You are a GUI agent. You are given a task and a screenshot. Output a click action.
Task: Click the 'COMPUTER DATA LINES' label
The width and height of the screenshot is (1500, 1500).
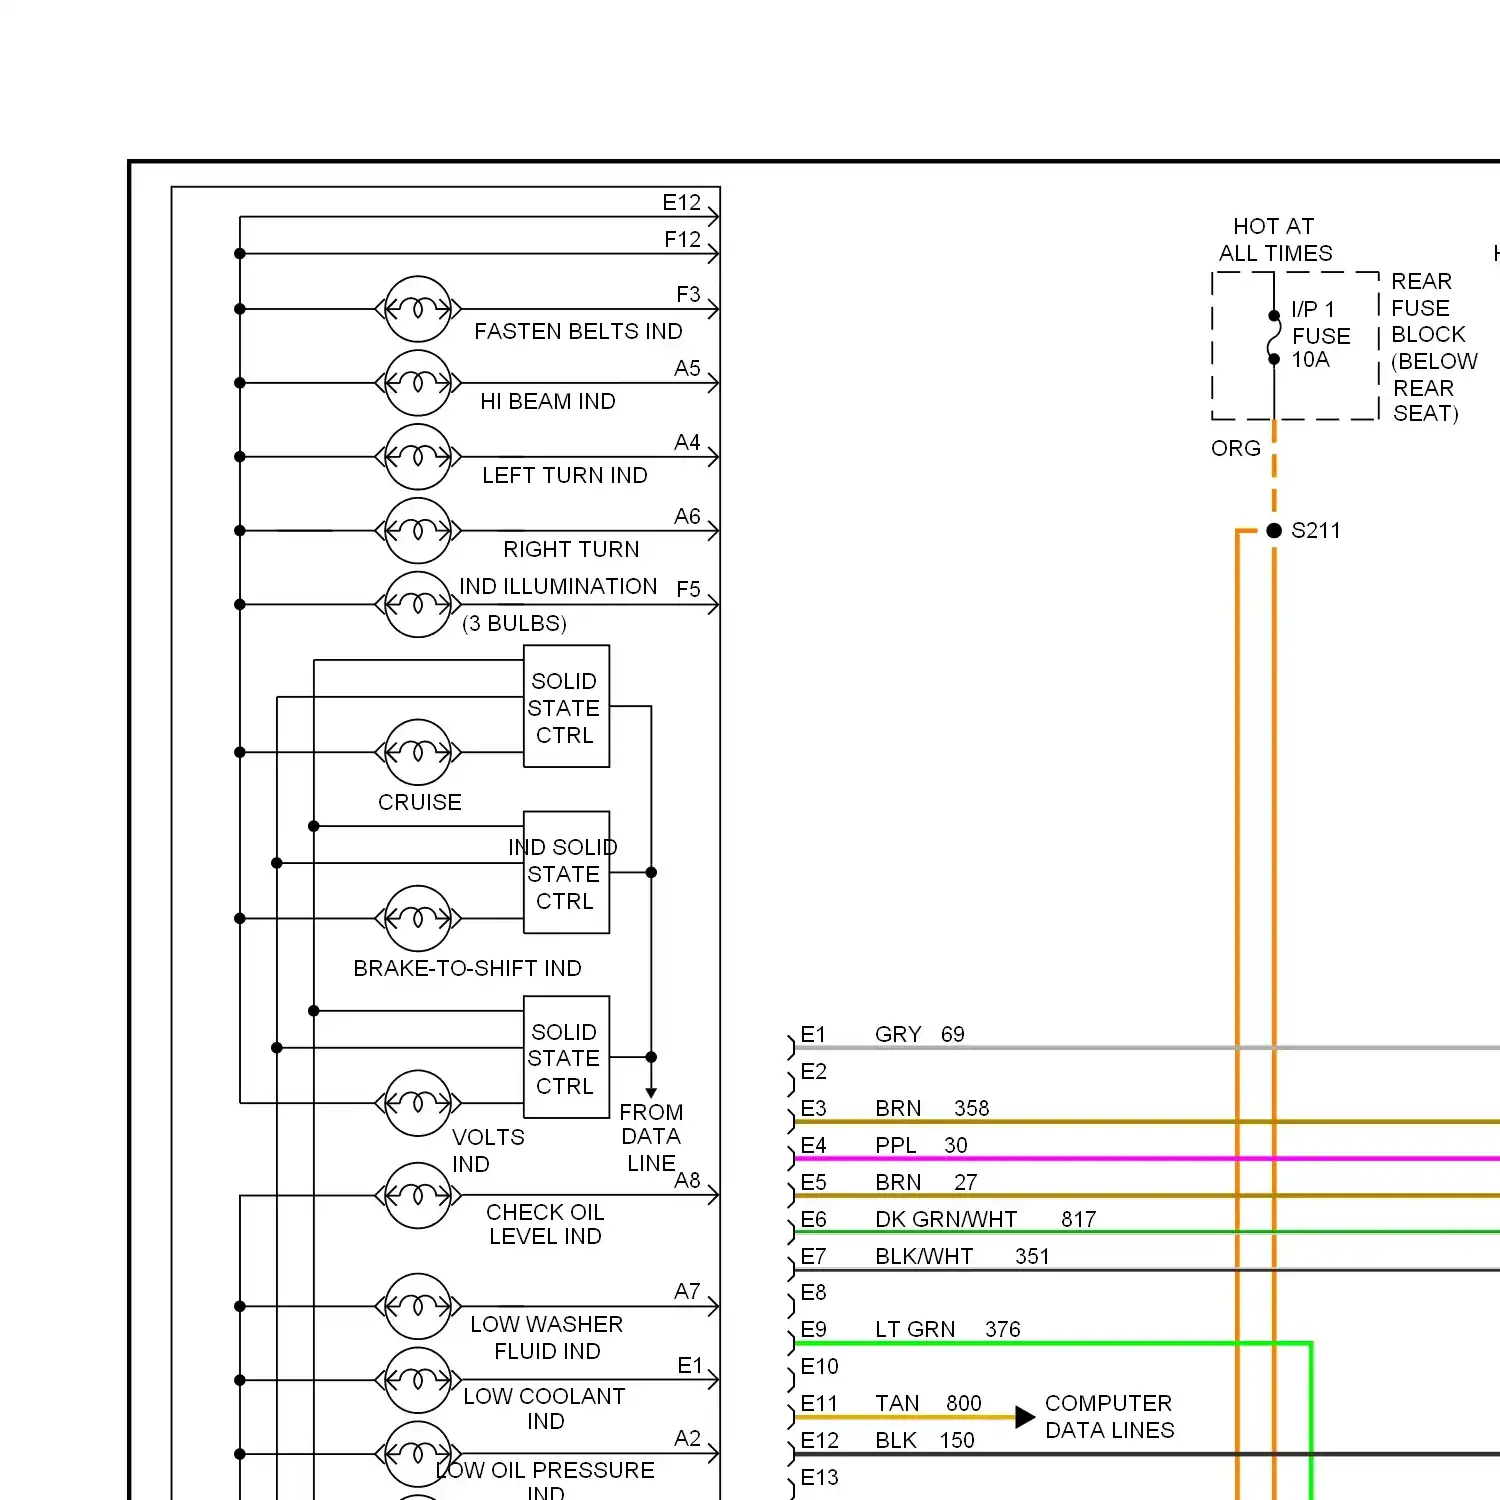pos(1110,1416)
